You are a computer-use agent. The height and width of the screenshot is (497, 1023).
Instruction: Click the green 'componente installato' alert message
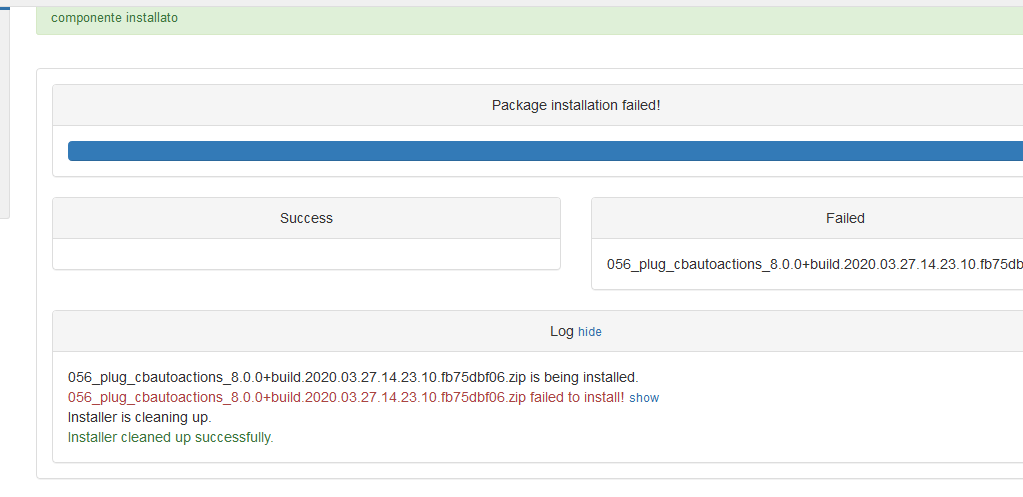pos(114,18)
